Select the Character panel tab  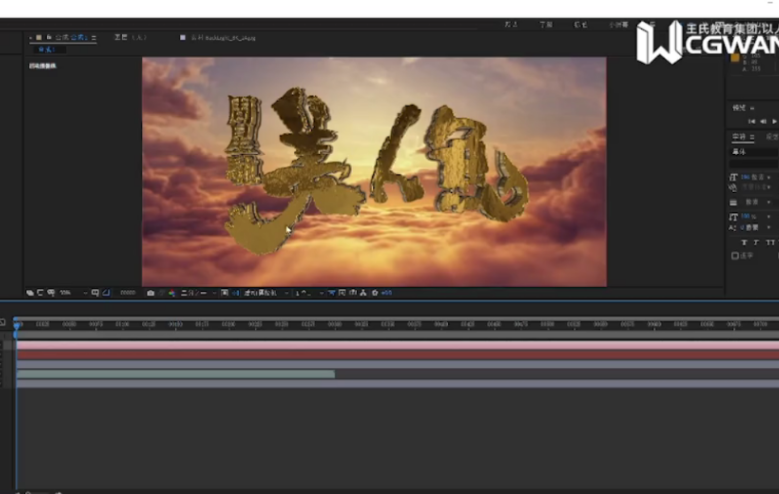click(737, 137)
